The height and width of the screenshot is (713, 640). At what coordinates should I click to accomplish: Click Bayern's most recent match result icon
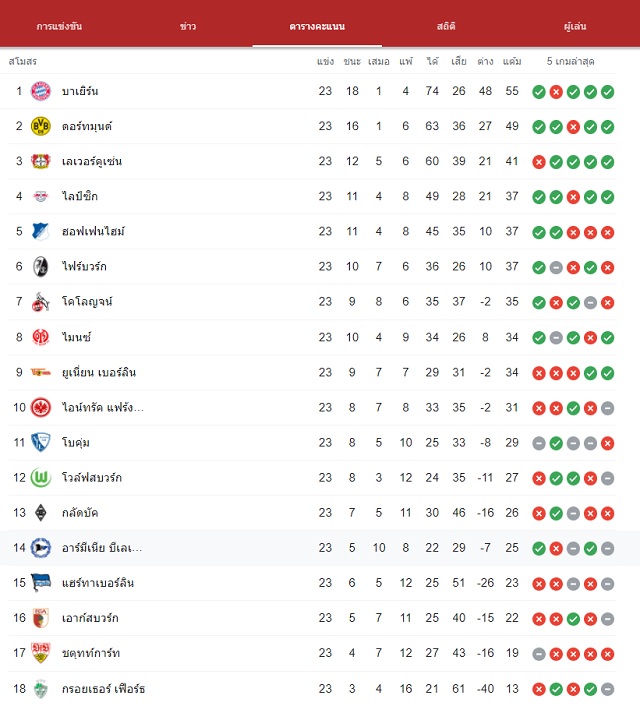coord(607,92)
